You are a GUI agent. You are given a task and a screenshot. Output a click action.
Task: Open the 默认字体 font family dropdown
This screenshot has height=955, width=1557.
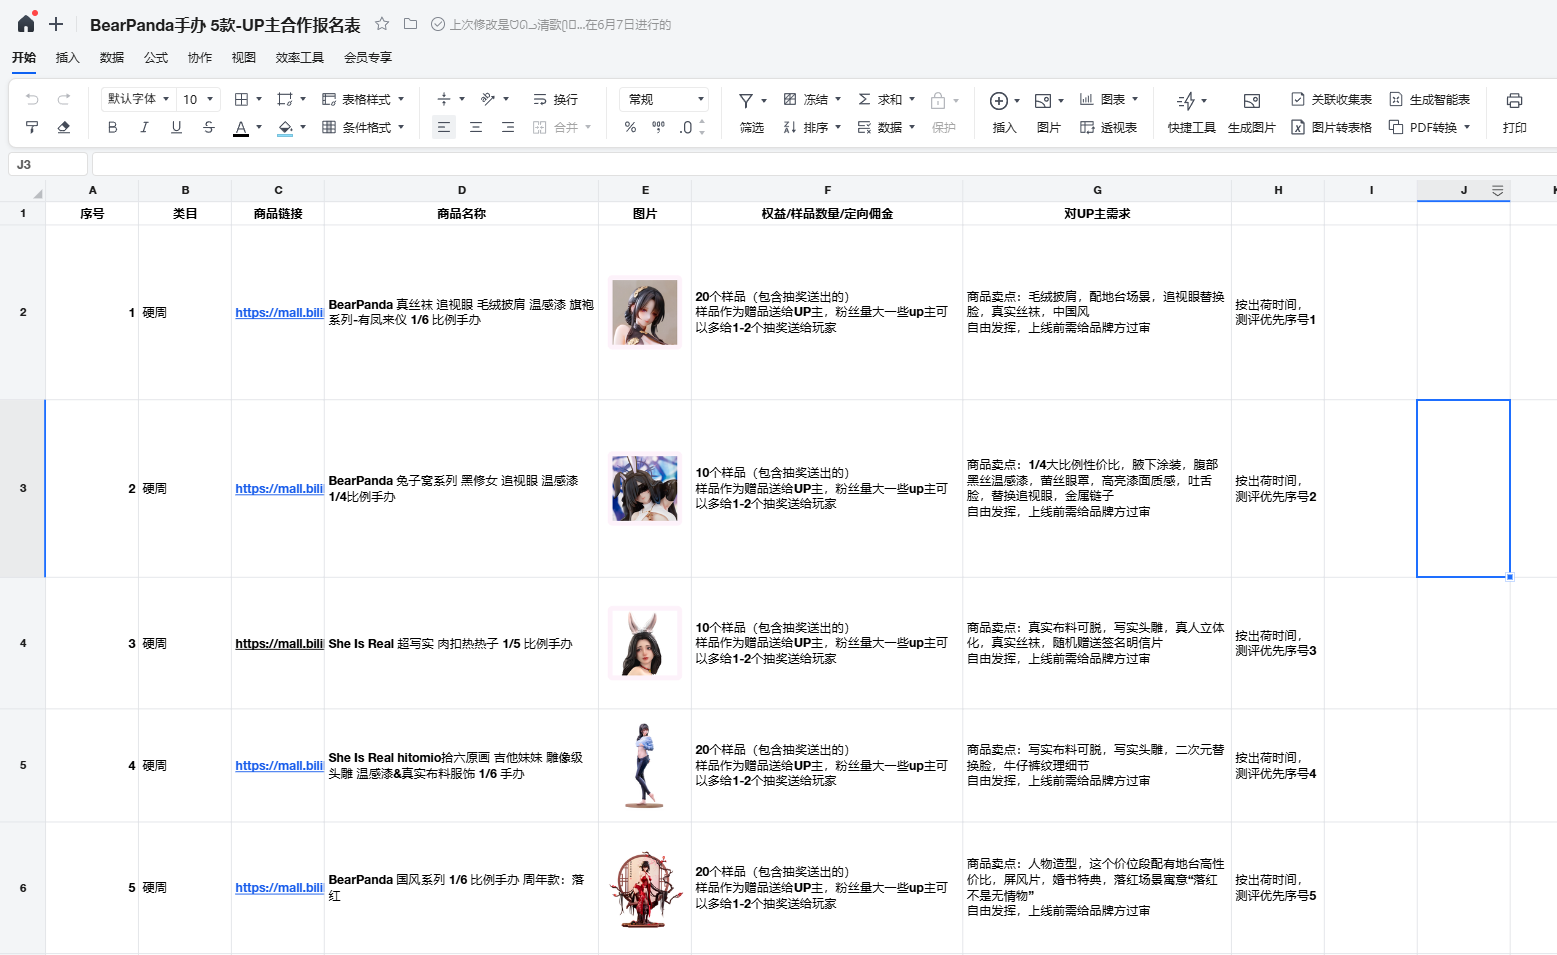tap(138, 99)
